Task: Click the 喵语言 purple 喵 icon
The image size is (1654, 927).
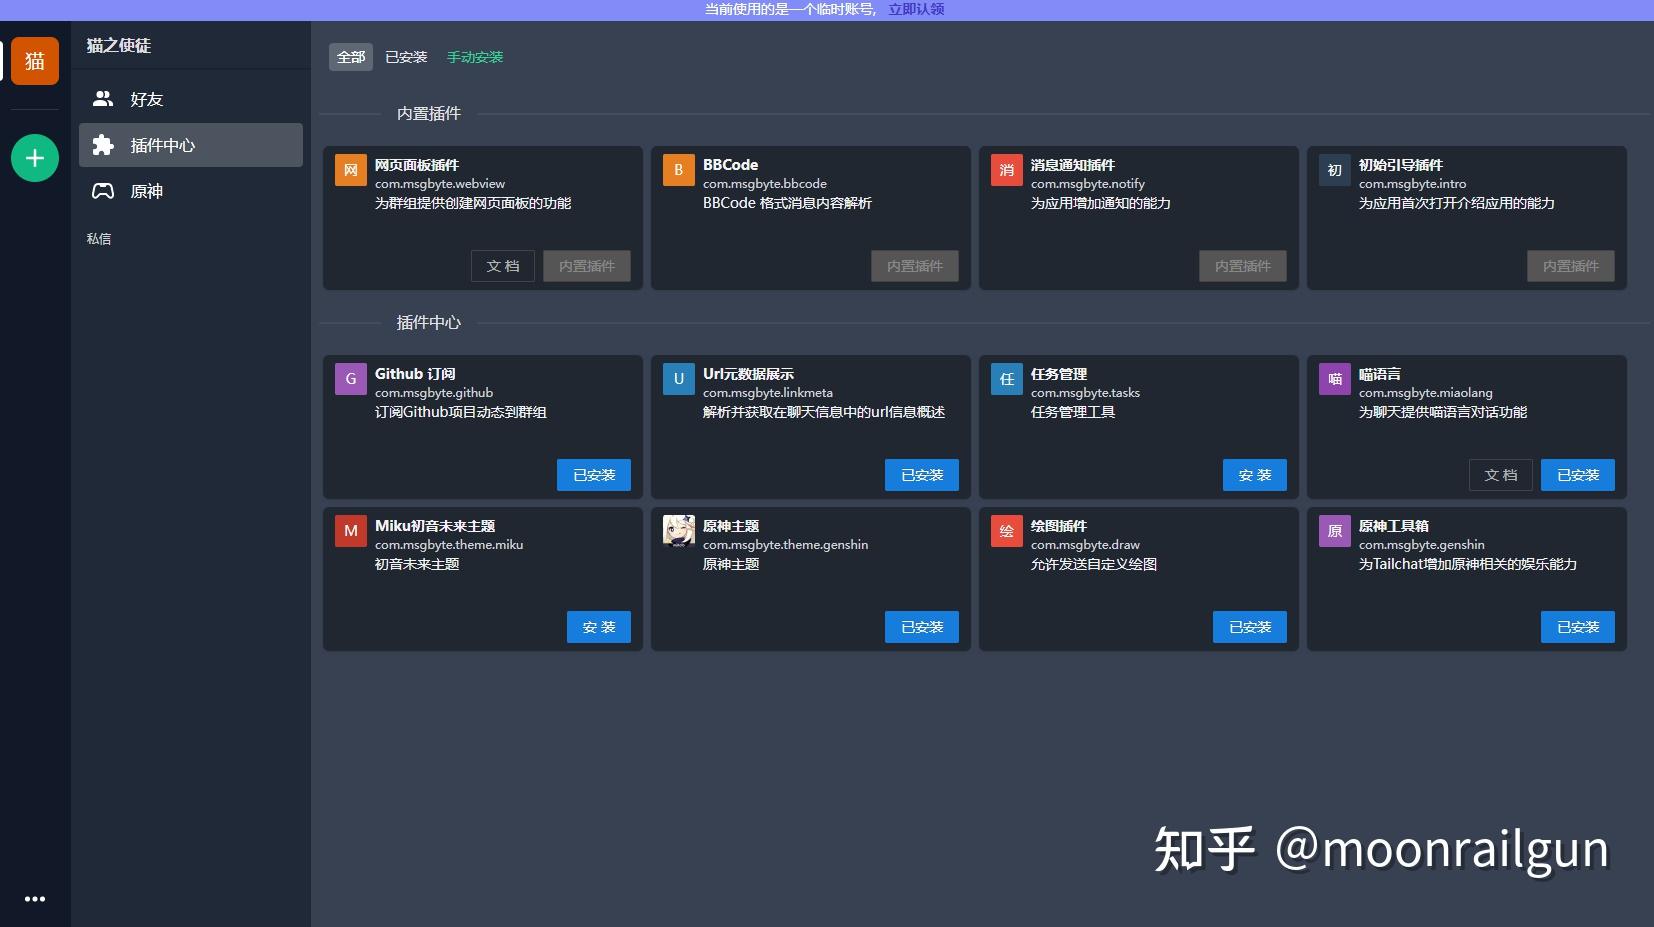Action: pos(1335,379)
